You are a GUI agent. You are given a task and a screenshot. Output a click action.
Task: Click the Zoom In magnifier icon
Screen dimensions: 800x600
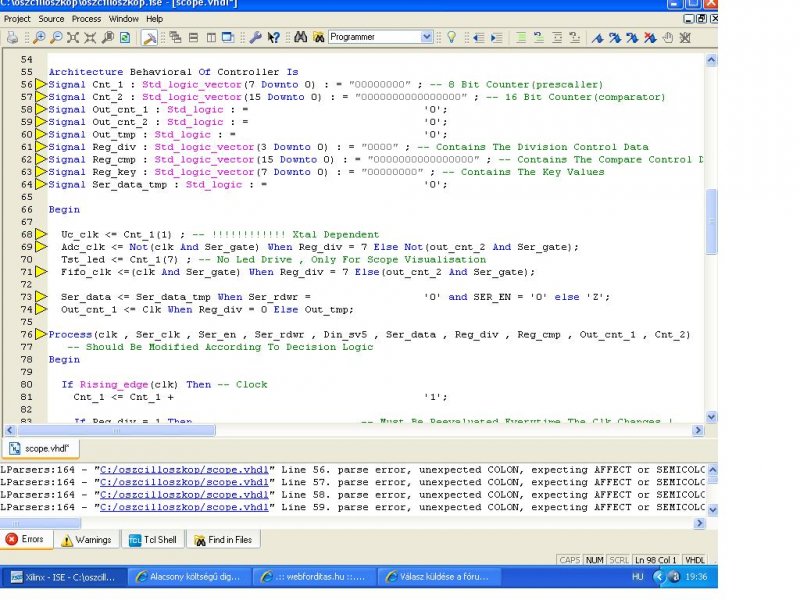pos(39,37)
